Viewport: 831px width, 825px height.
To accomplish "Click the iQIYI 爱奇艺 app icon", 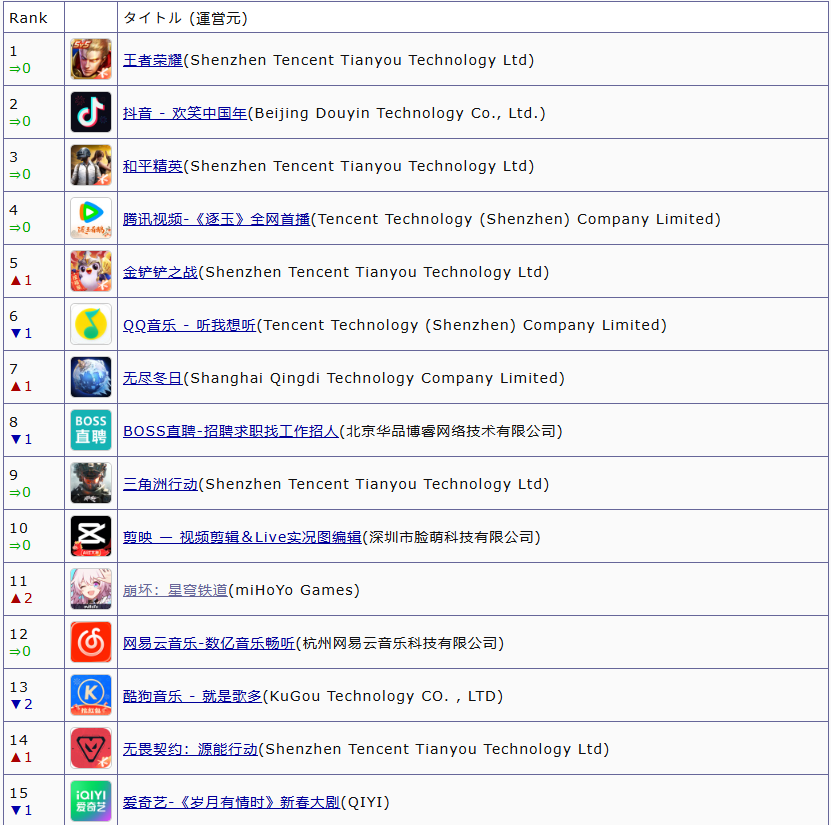I will click(x=91, y=801).
